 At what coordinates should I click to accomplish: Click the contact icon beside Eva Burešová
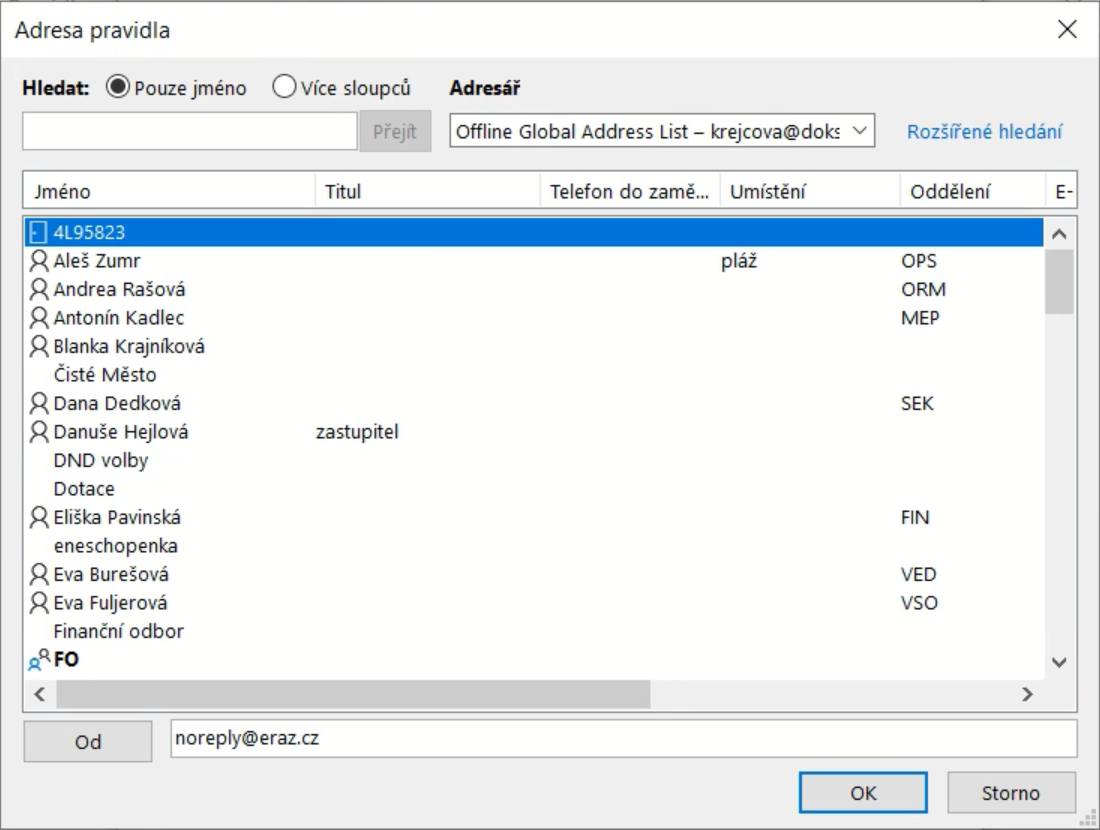pos(39,575)
